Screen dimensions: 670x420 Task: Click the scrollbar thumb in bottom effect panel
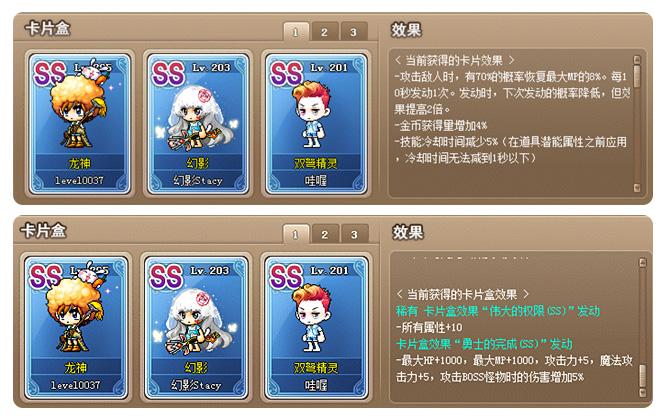[642, 376]
